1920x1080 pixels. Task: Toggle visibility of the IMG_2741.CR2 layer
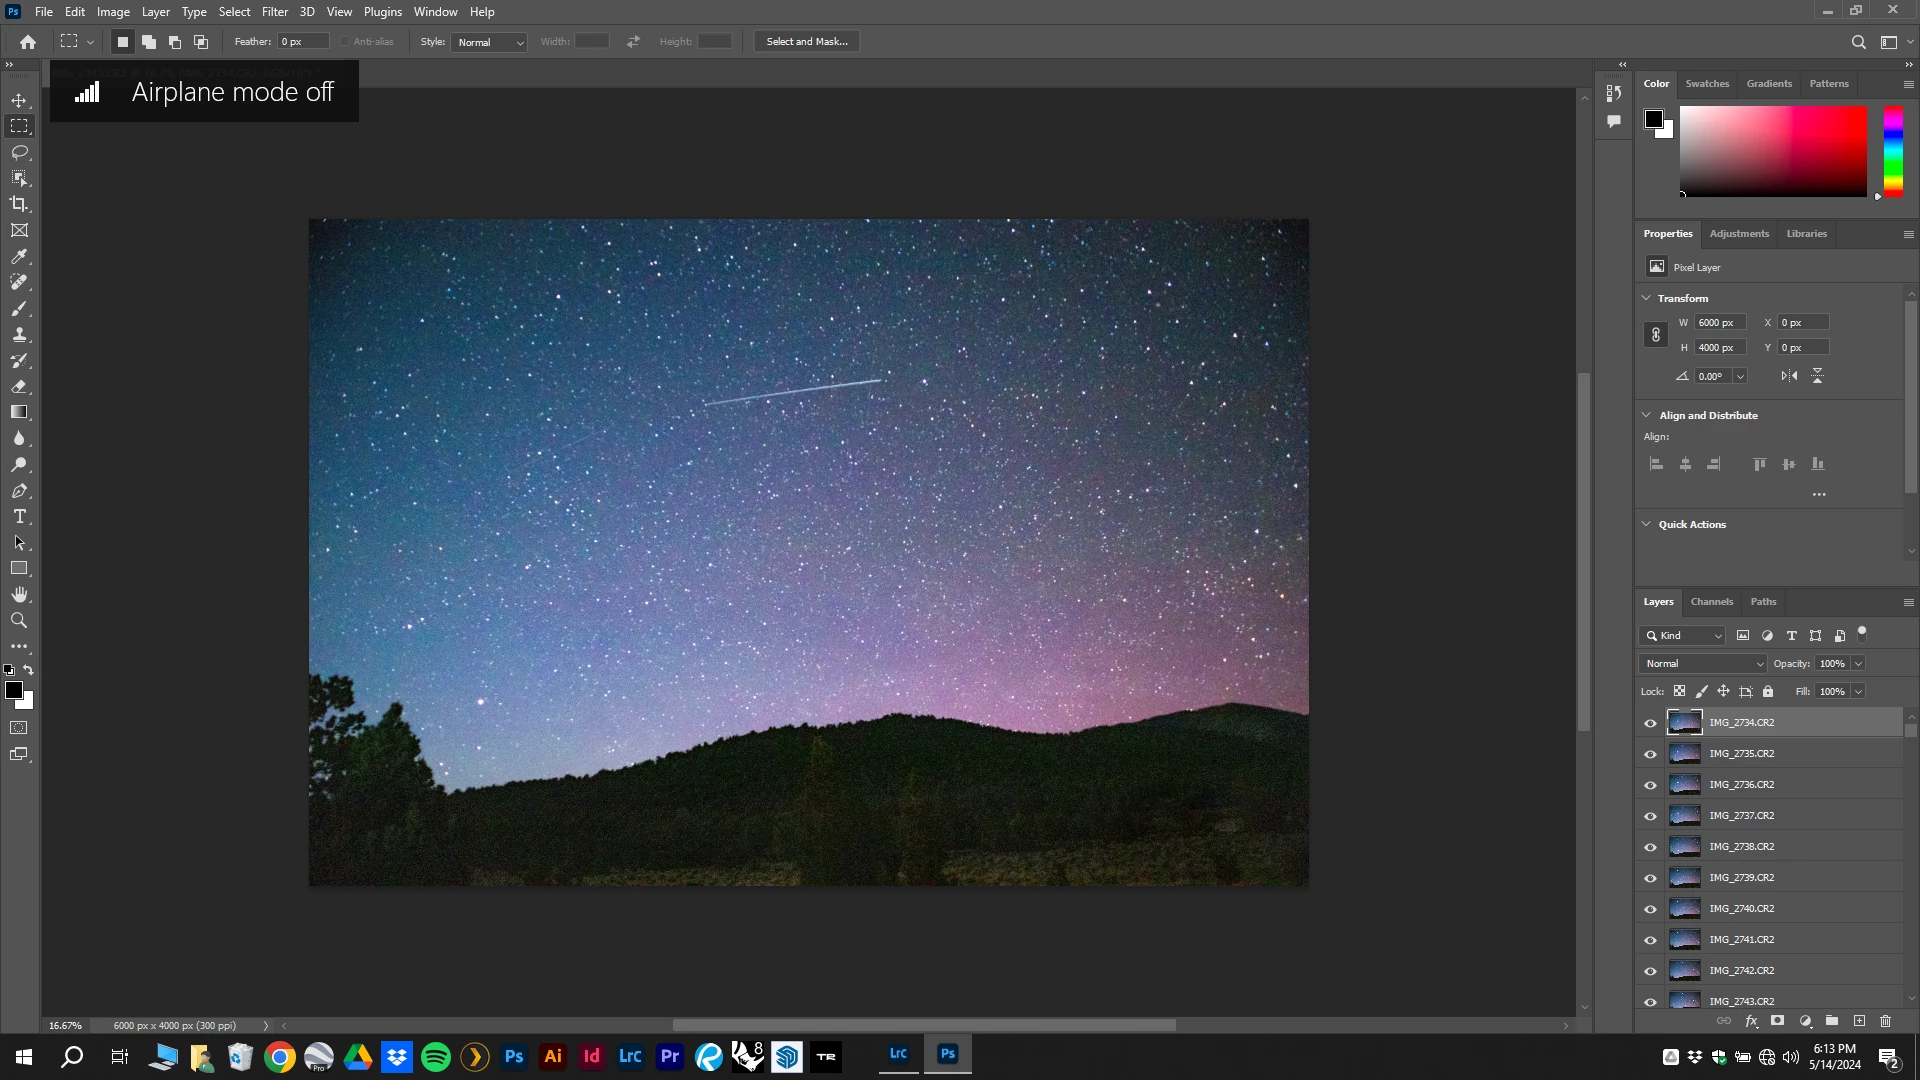pos(1650,940)
